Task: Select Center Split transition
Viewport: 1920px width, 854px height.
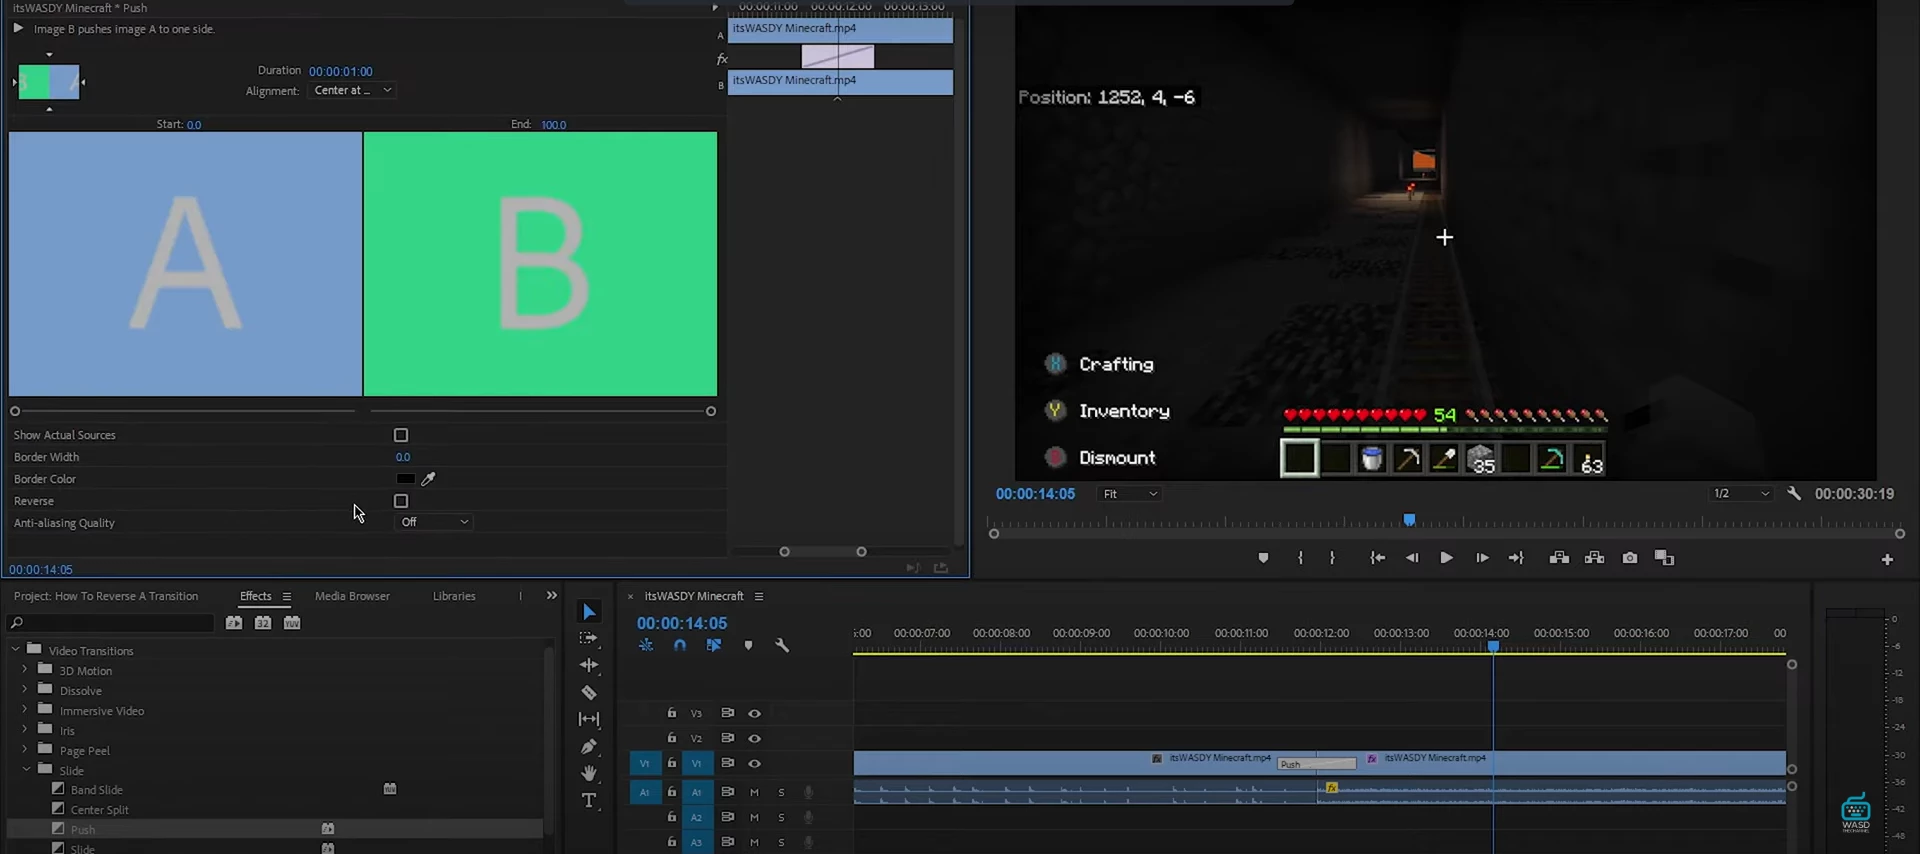Action: click(99, 809)
